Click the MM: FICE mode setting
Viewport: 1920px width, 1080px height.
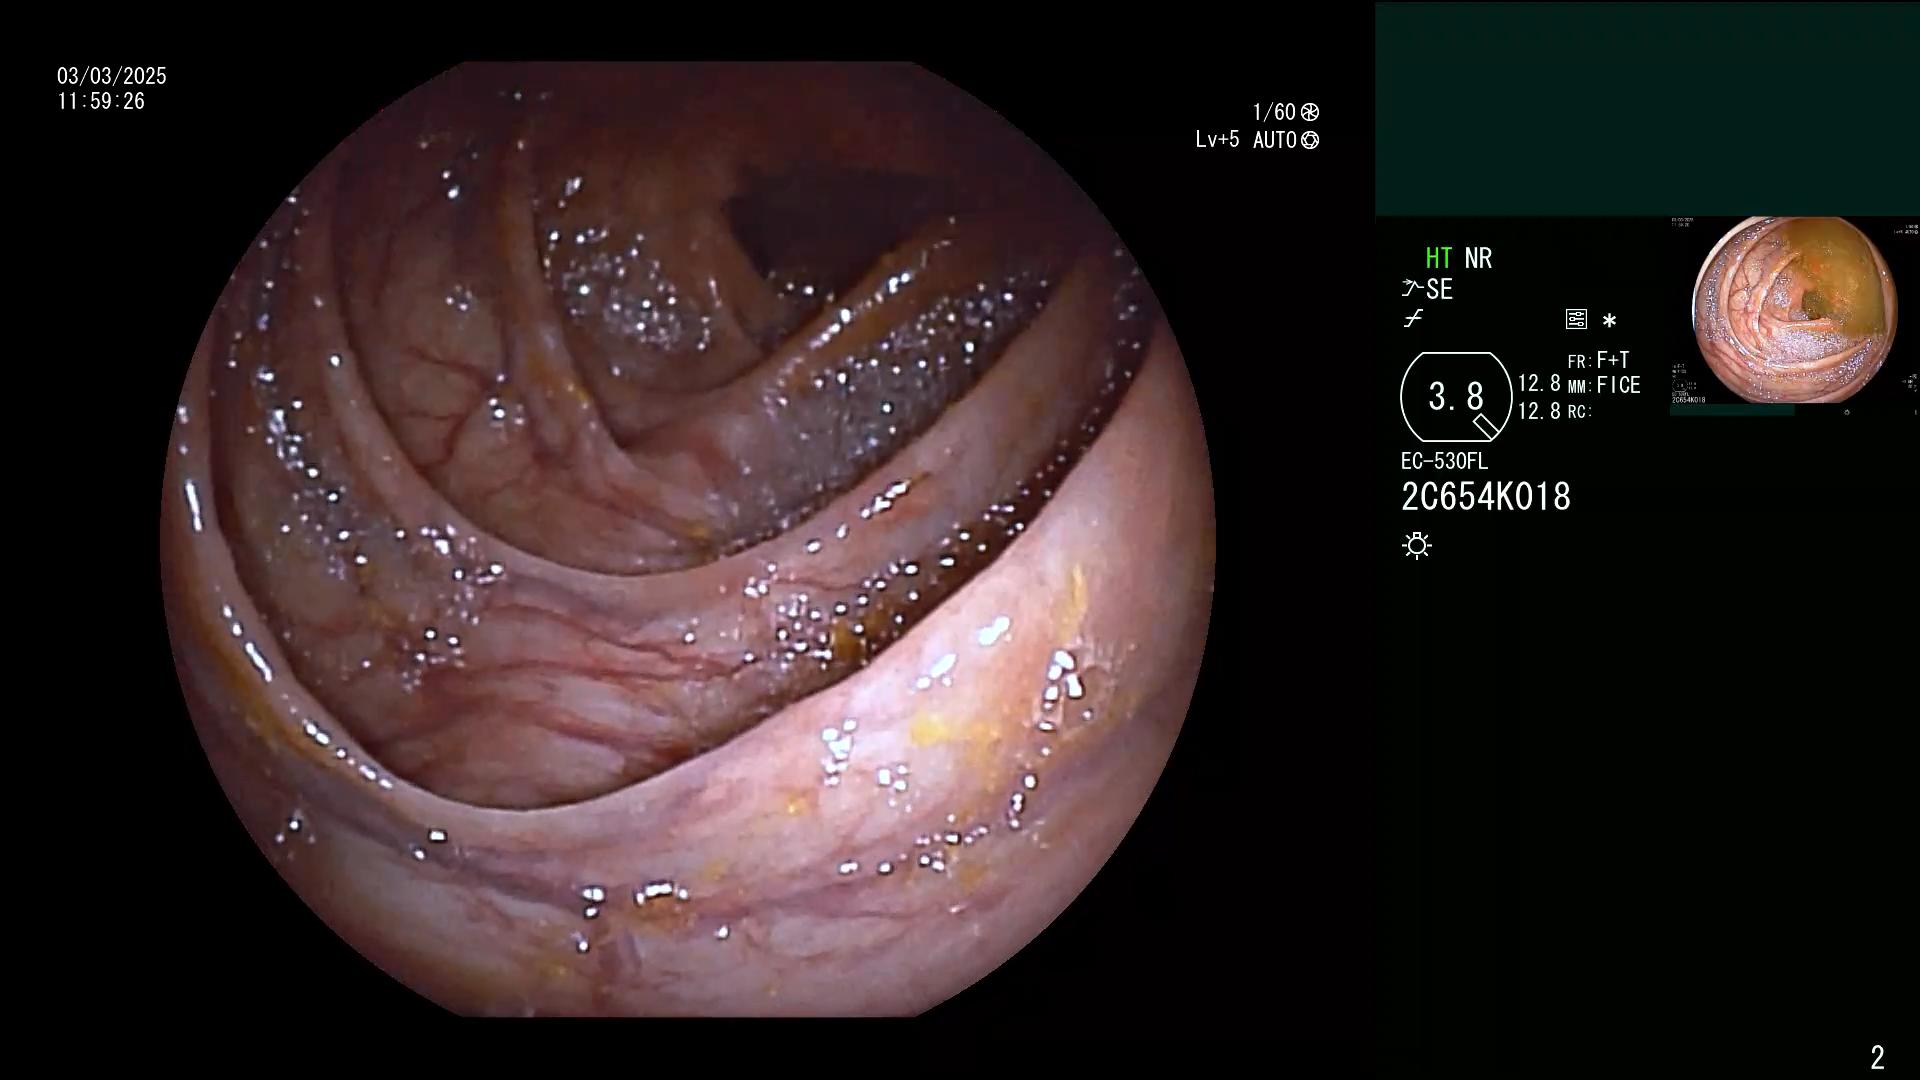point(1604,385)
